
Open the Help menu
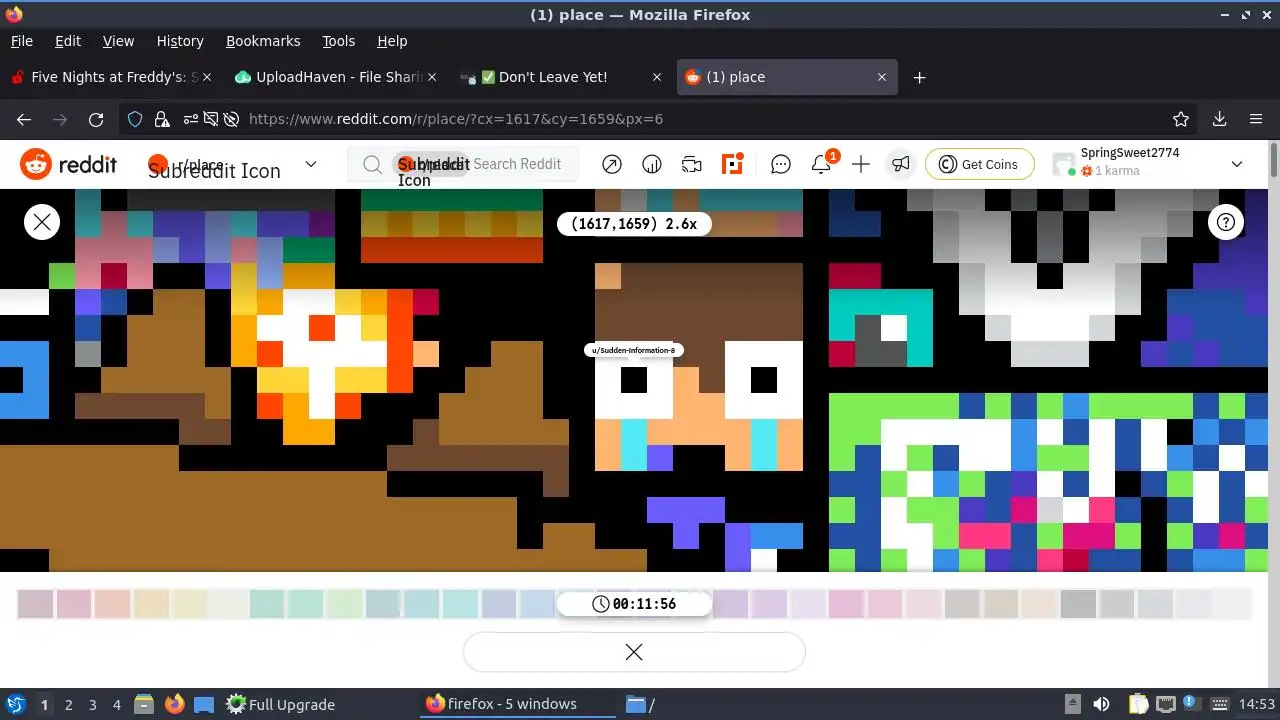[392, 41]
